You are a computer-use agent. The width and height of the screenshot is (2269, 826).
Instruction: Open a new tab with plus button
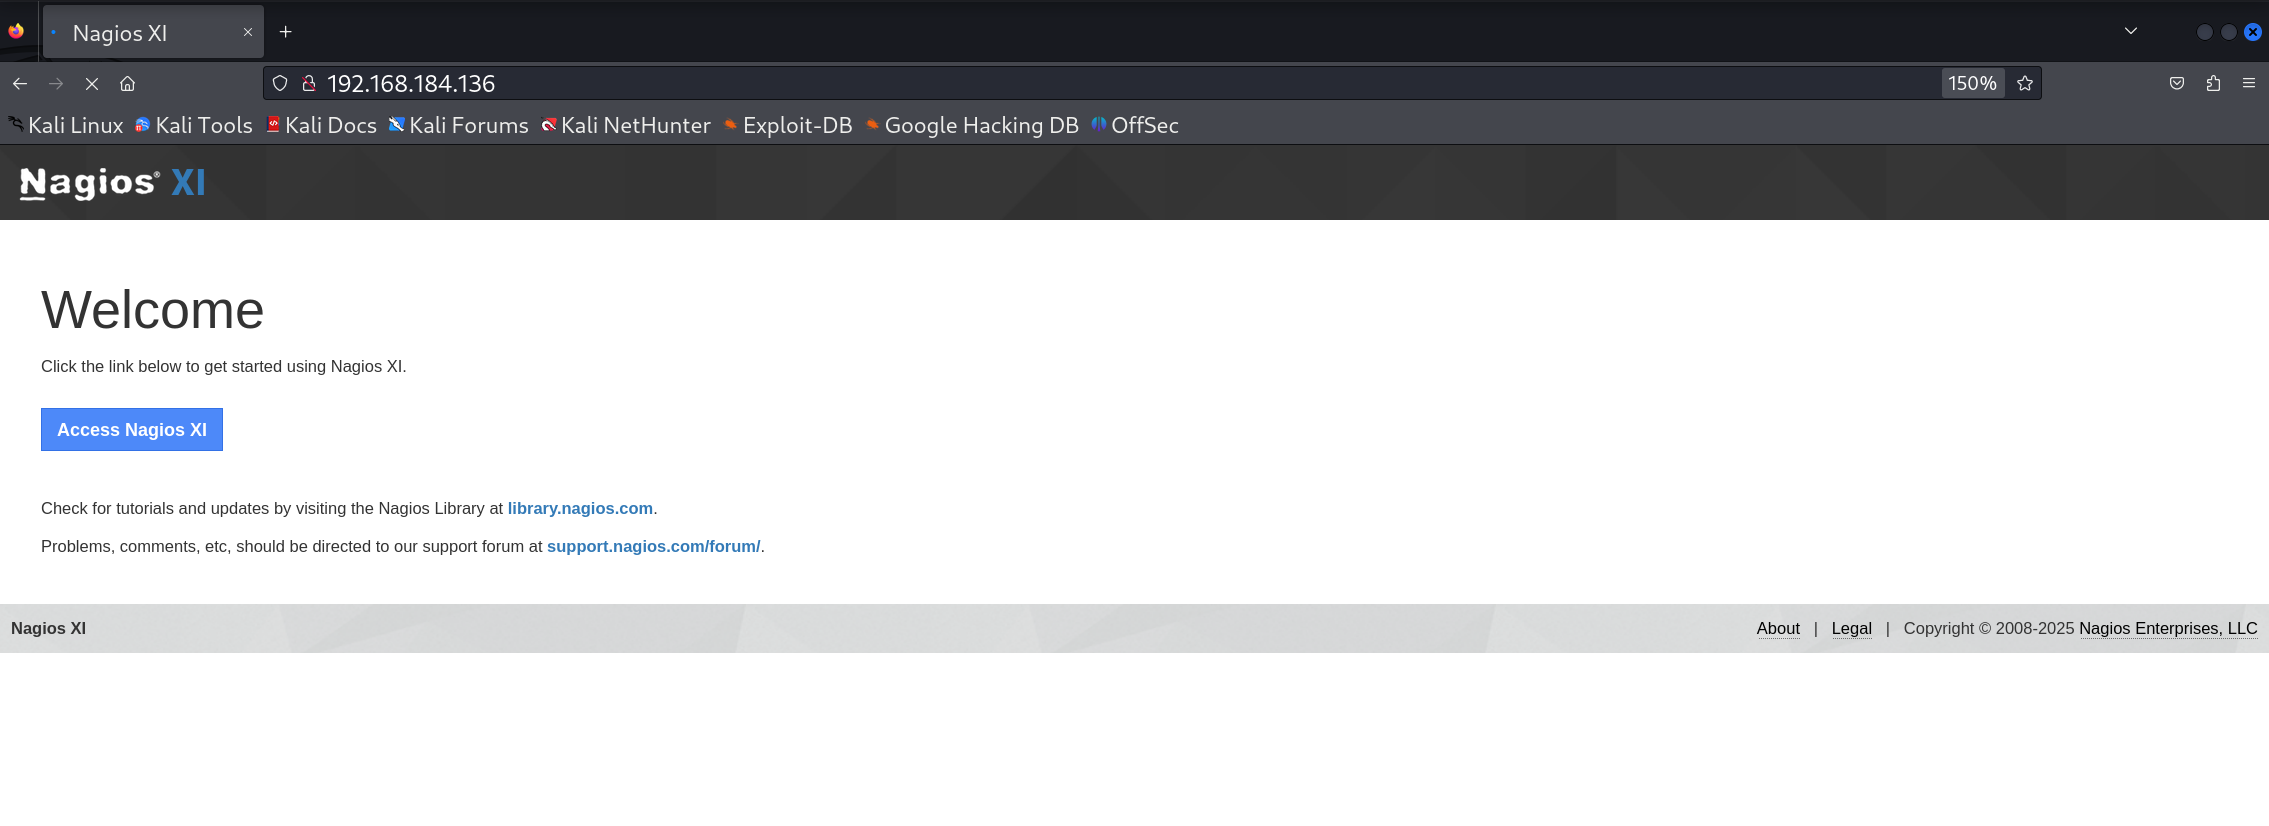286,32
